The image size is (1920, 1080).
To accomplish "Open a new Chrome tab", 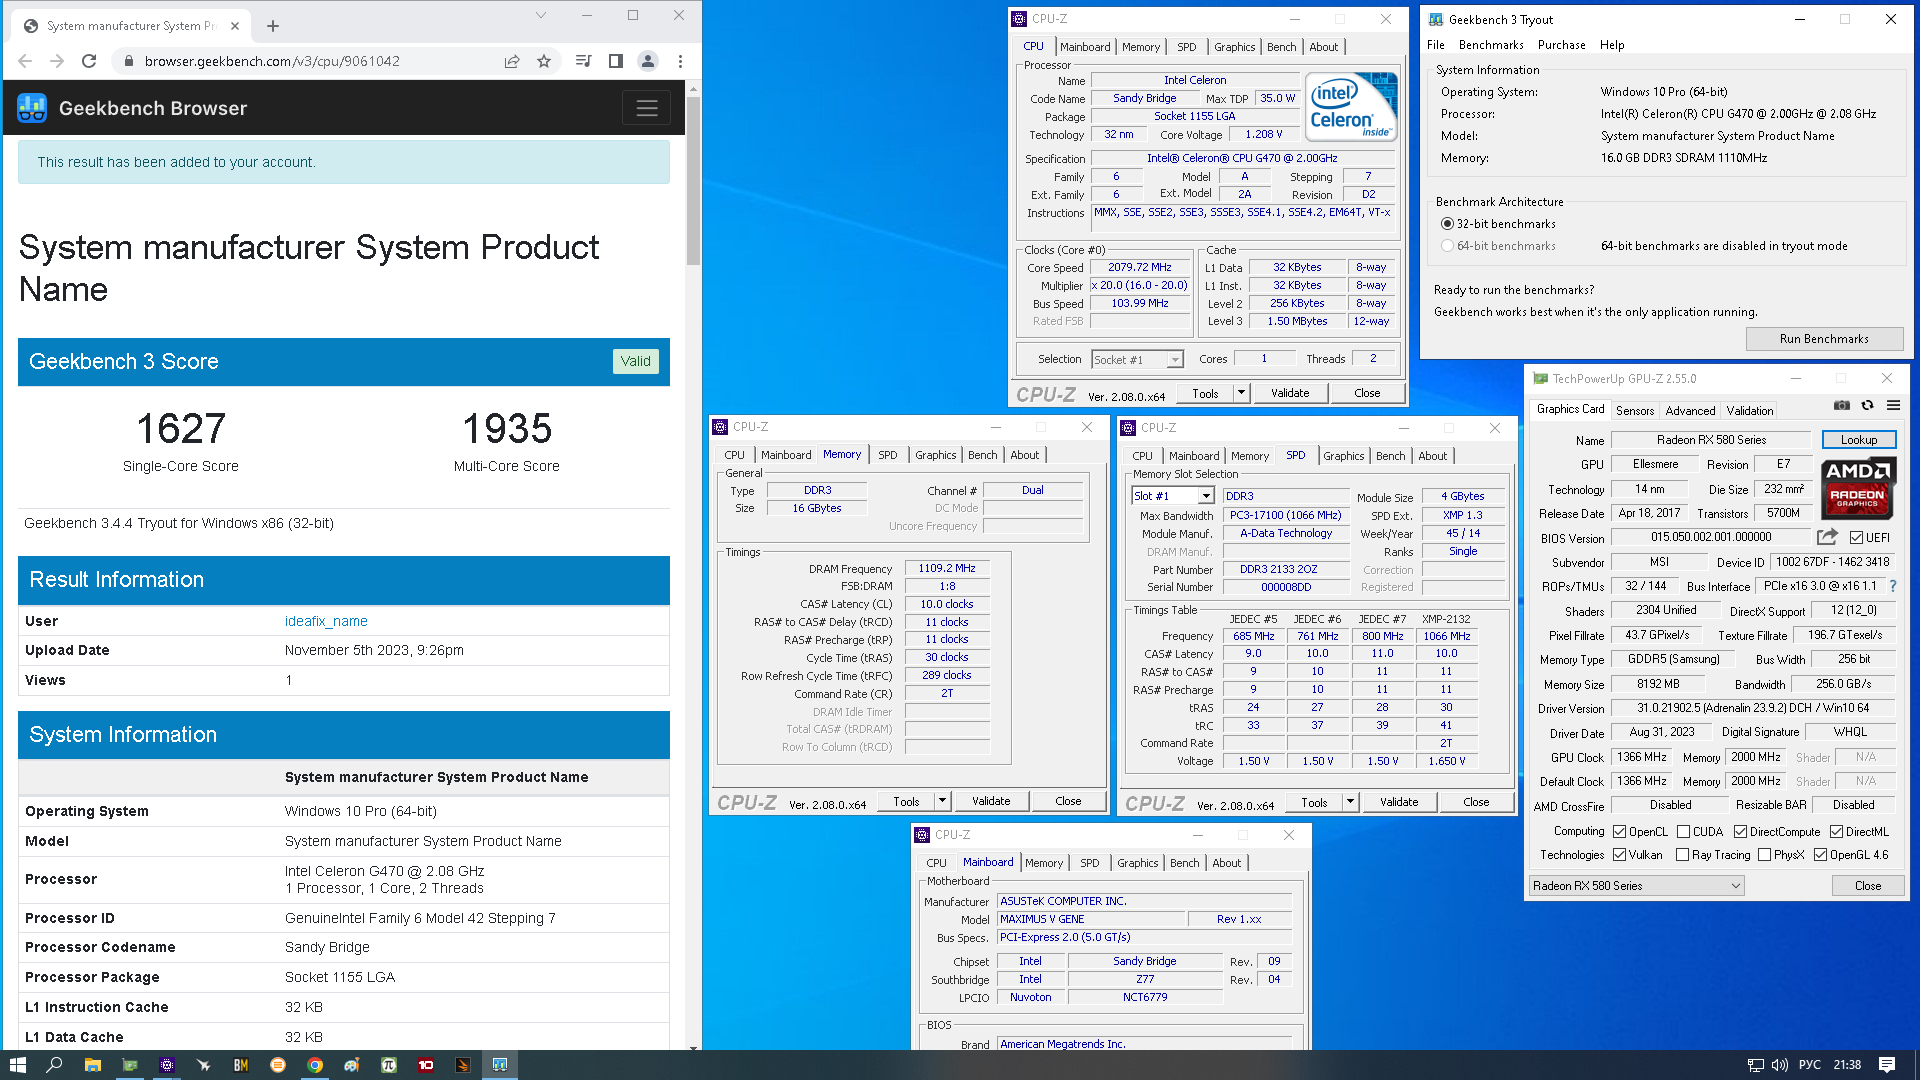I will point(273,26).
